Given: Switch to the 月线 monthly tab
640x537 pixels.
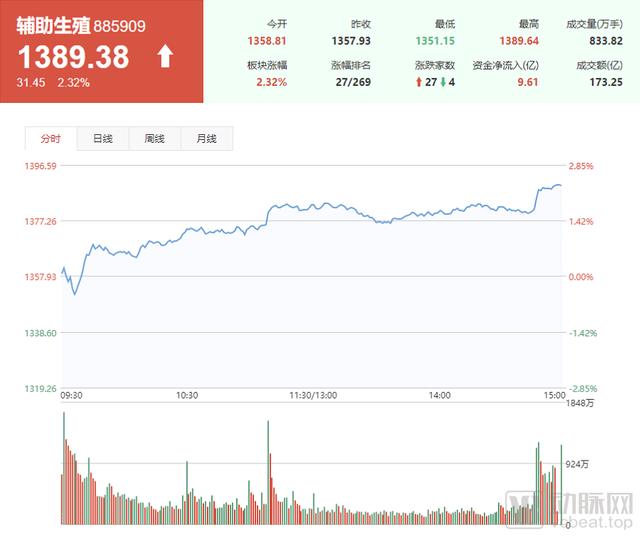Looking at the screenshot, I should [x=207, y=139].
